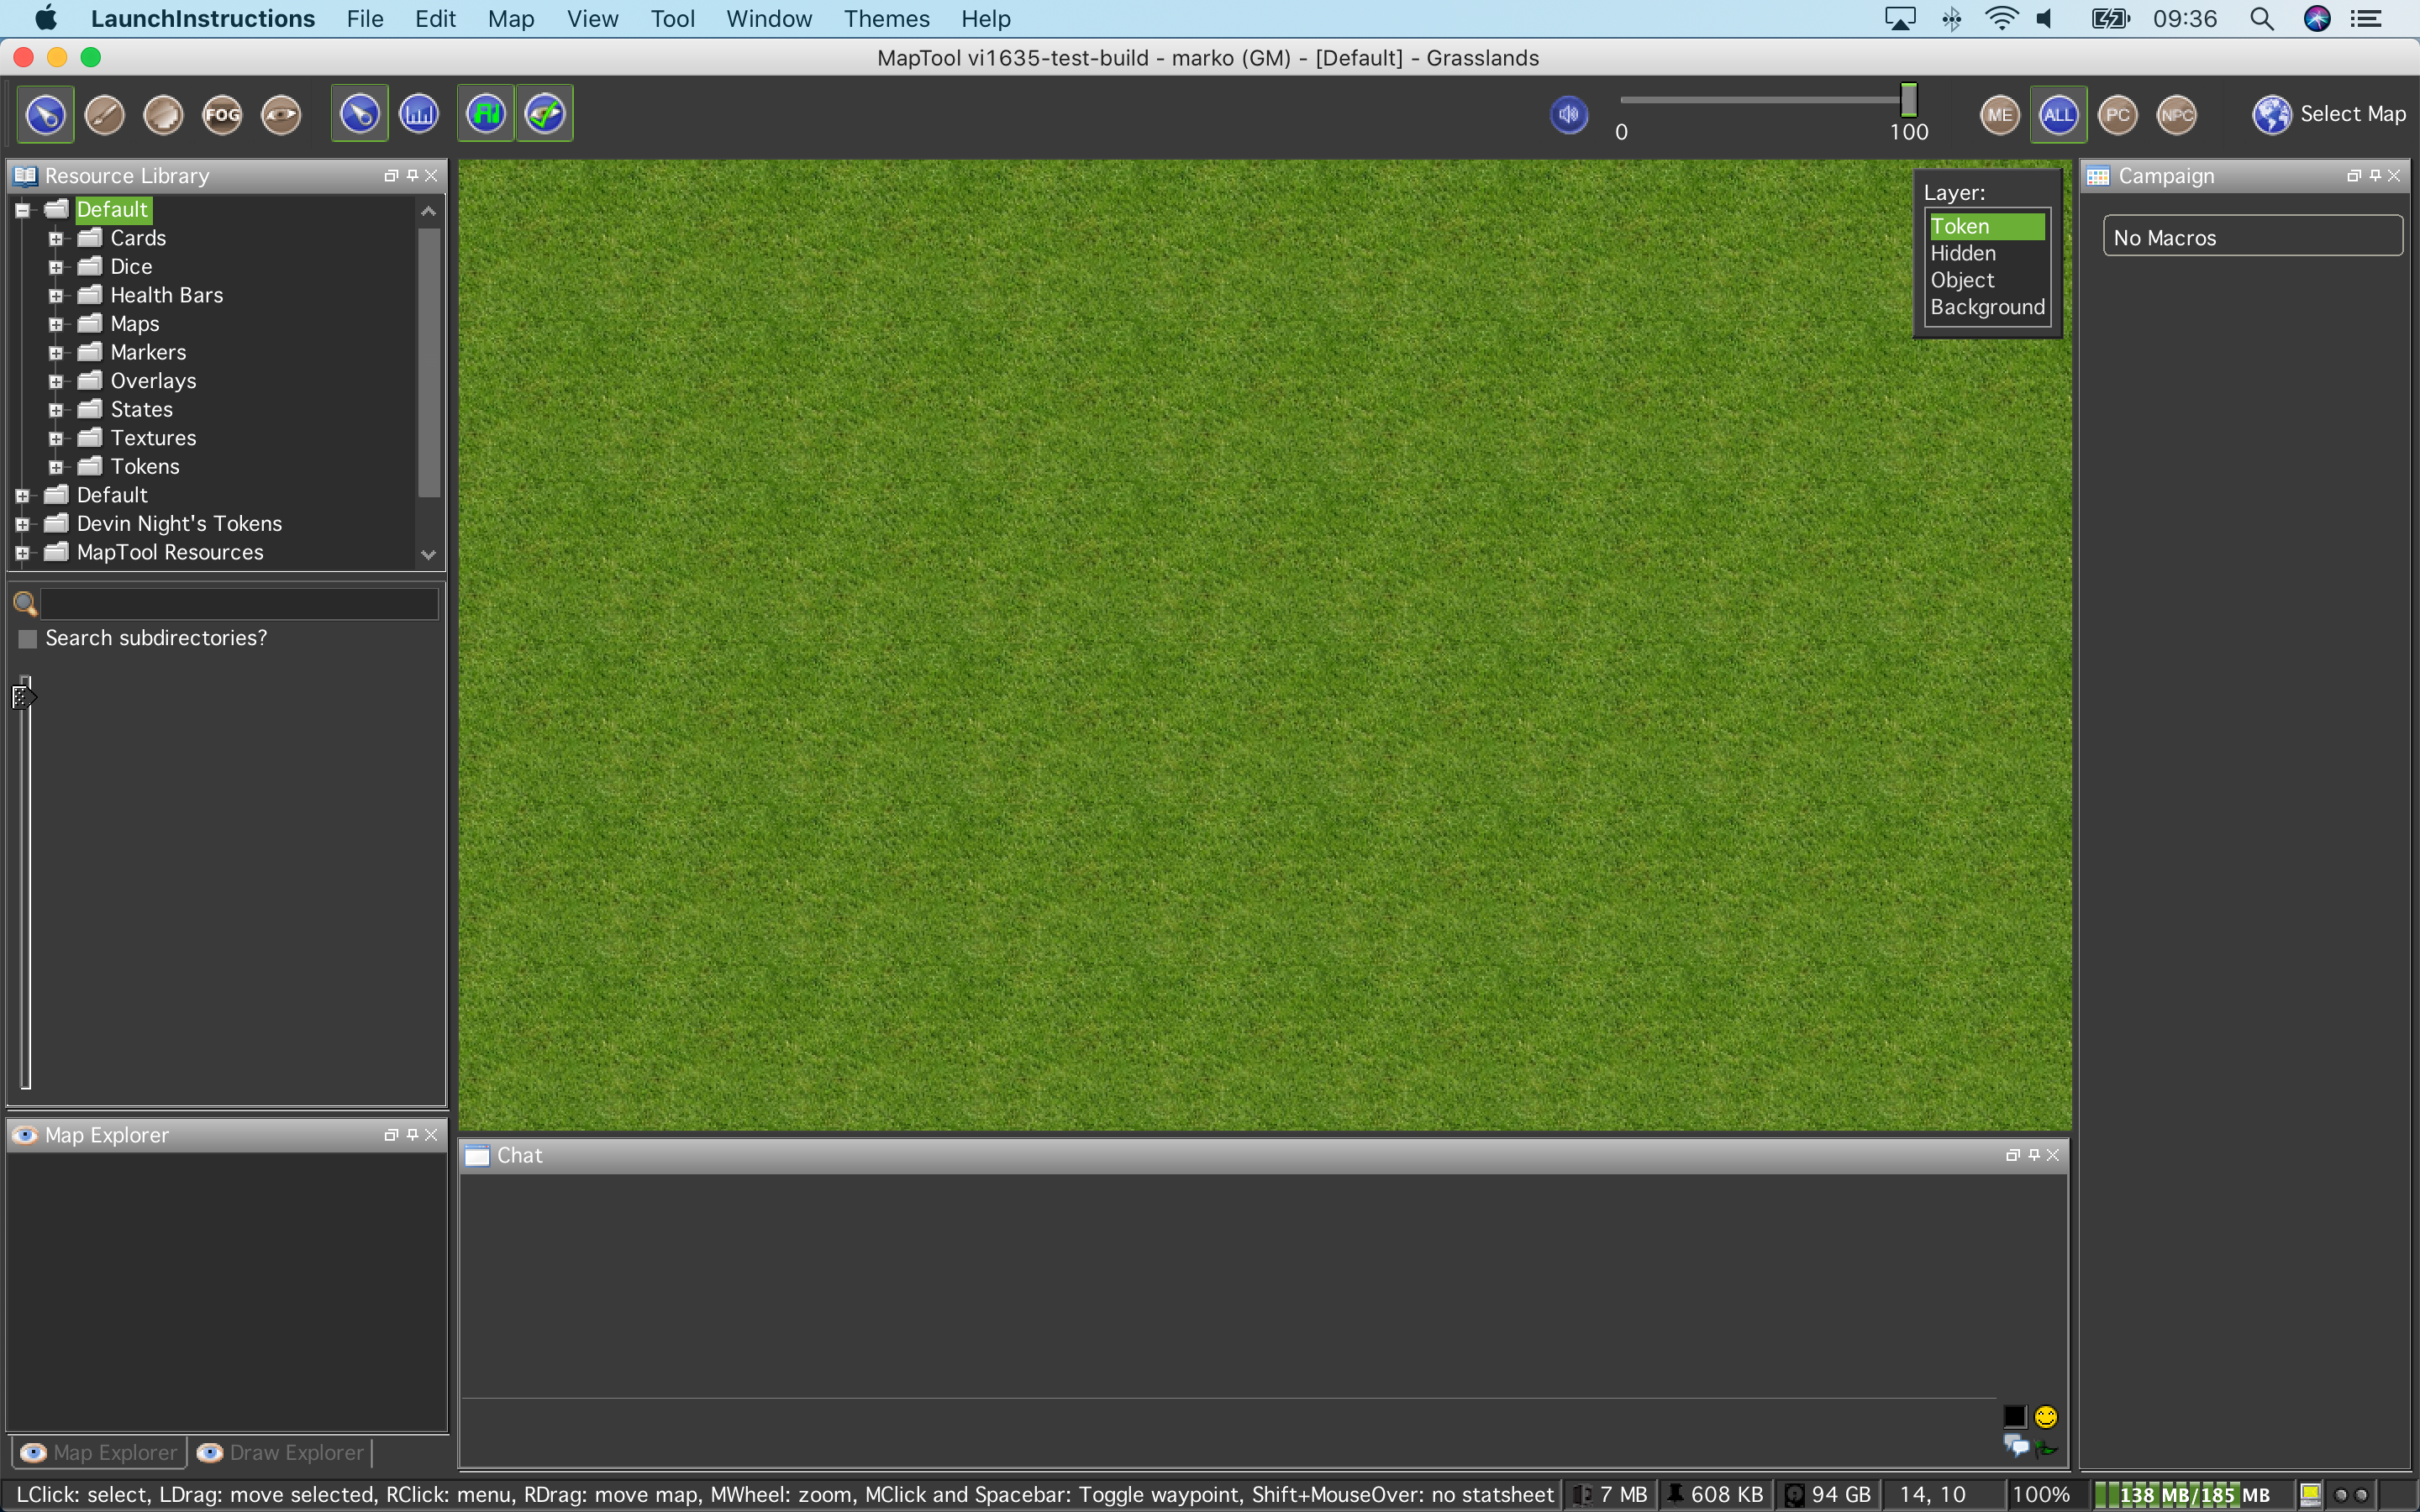Select the FOG of war tool

point(222,114)
